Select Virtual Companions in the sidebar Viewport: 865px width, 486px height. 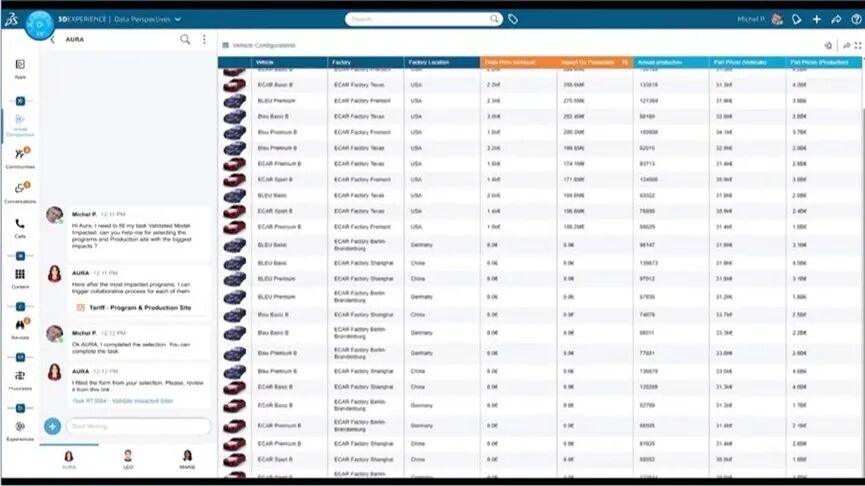click(x=20, y=125)
